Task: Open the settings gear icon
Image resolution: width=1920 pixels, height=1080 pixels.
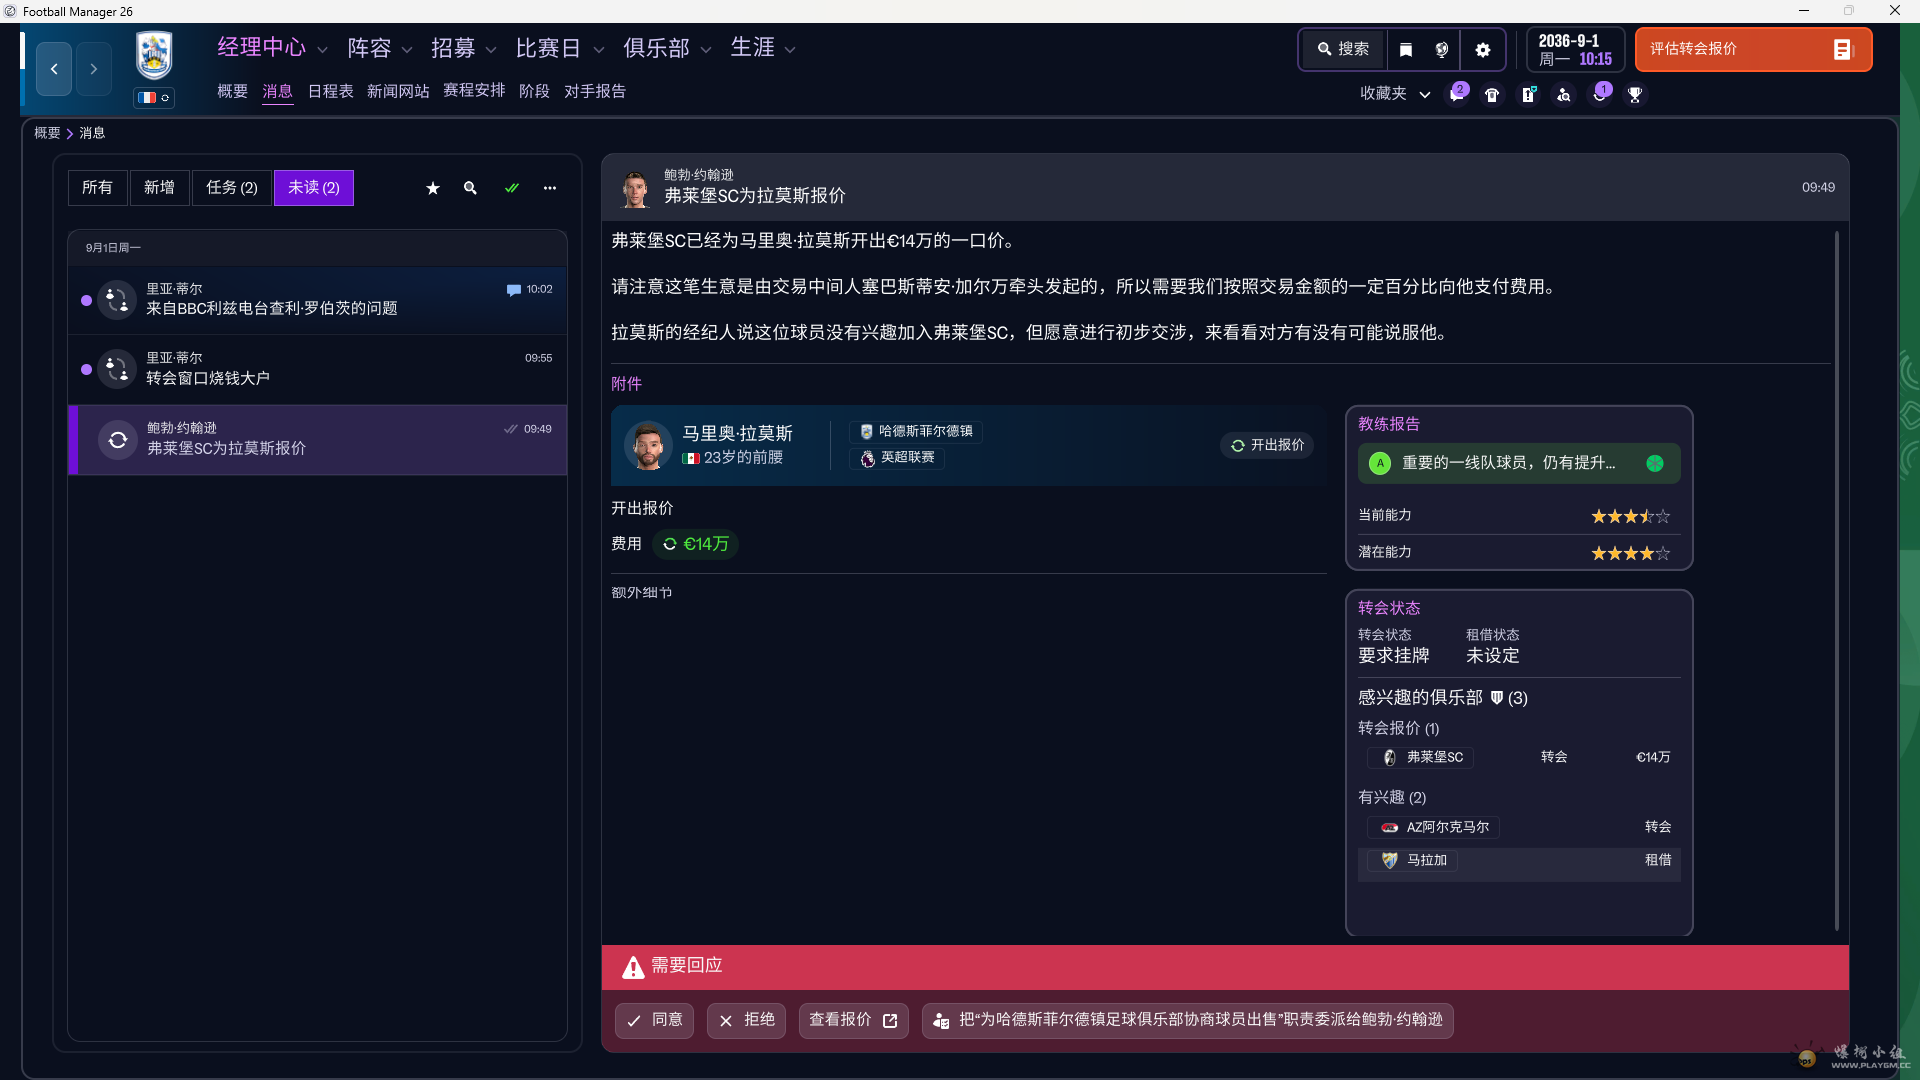Action: coord(1483,49)
